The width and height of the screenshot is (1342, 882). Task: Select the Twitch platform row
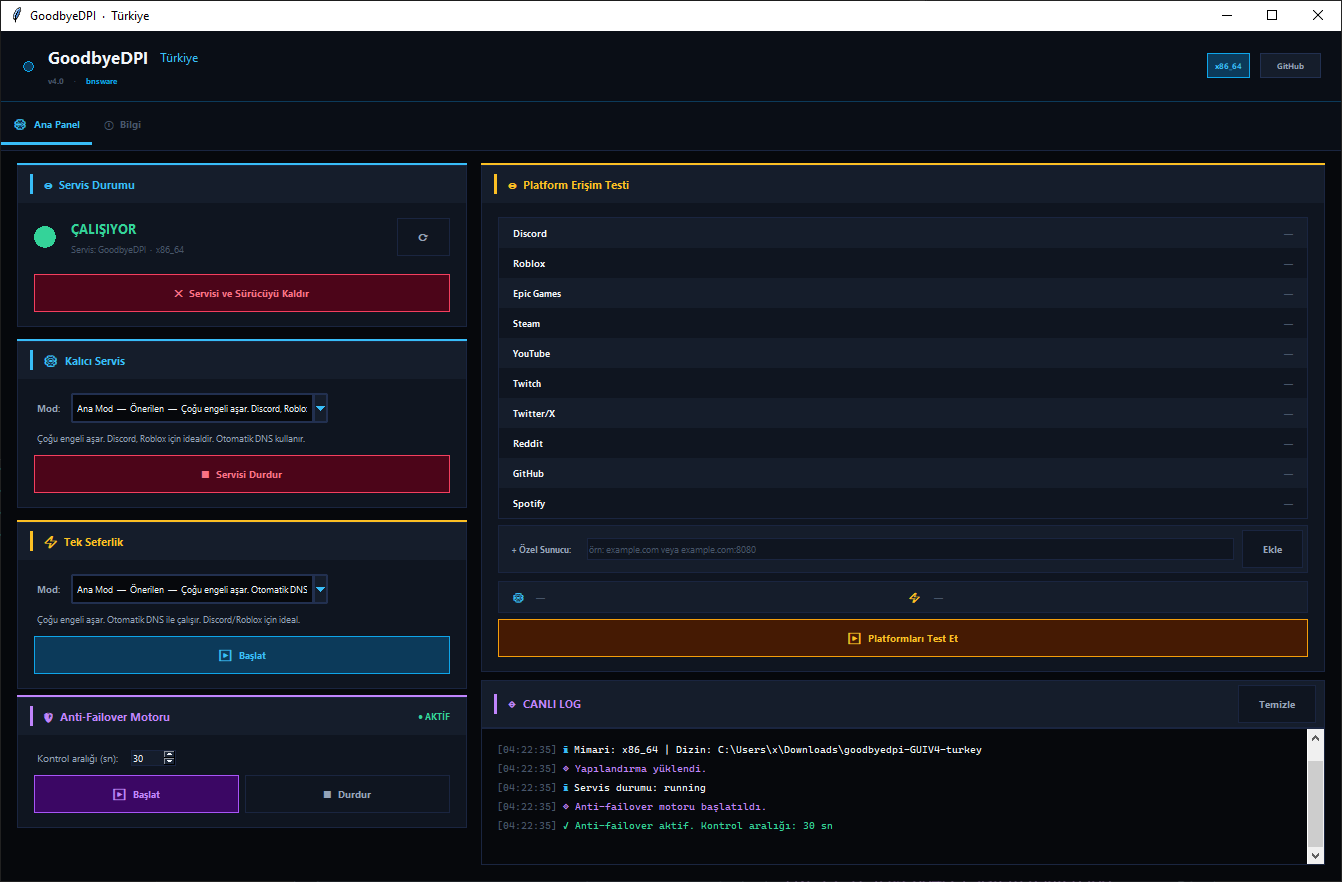pyautogui.click(x=903, y=383)
